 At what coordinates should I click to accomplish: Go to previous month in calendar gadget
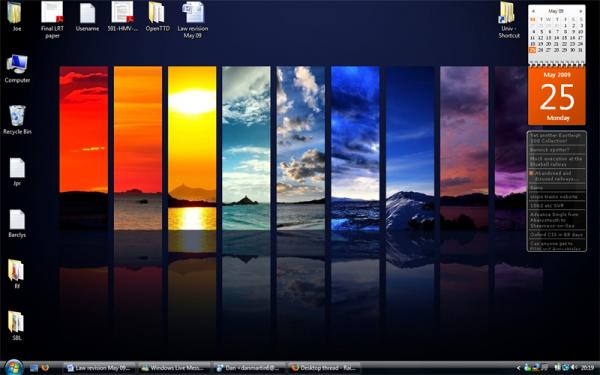coord(533,11)
